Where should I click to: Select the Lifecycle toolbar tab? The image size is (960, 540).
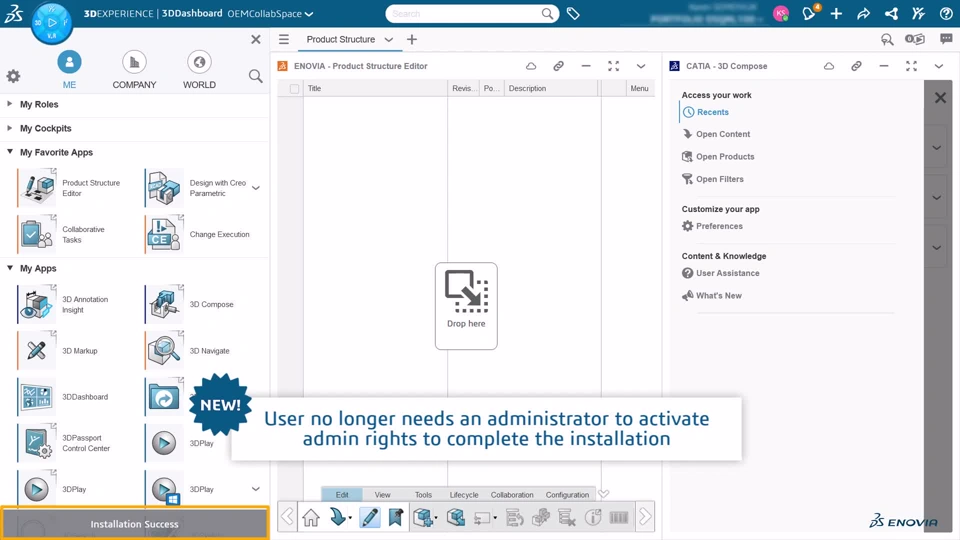point(464,495)
